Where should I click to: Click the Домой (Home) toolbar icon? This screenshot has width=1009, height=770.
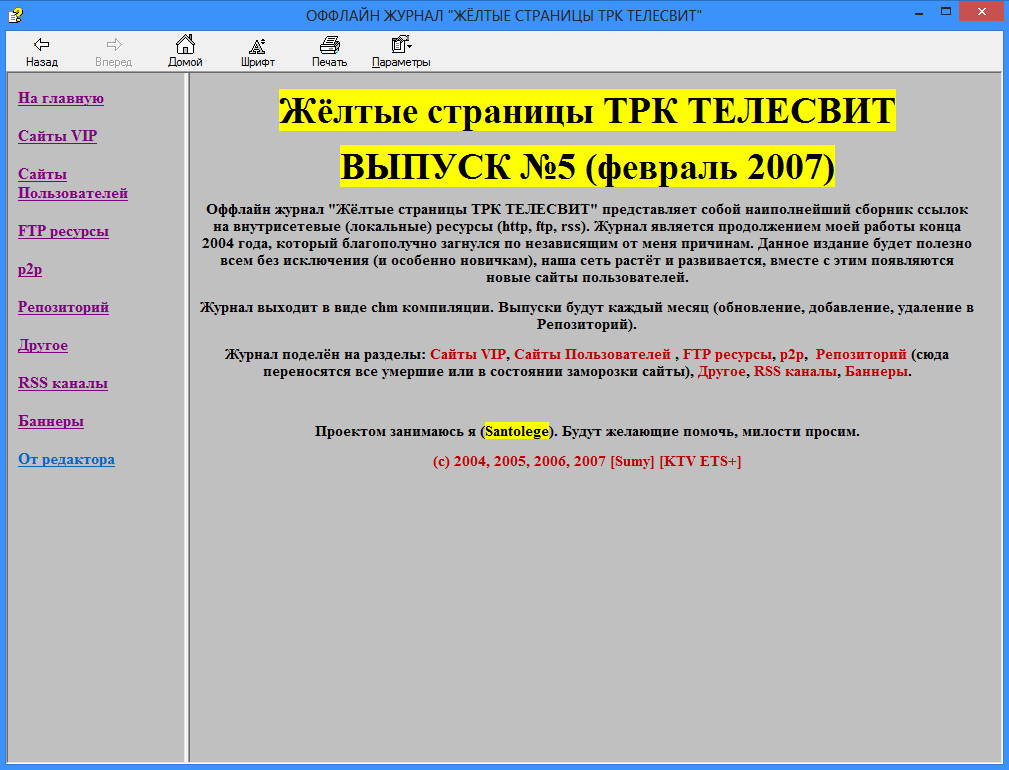pos(185,51)
